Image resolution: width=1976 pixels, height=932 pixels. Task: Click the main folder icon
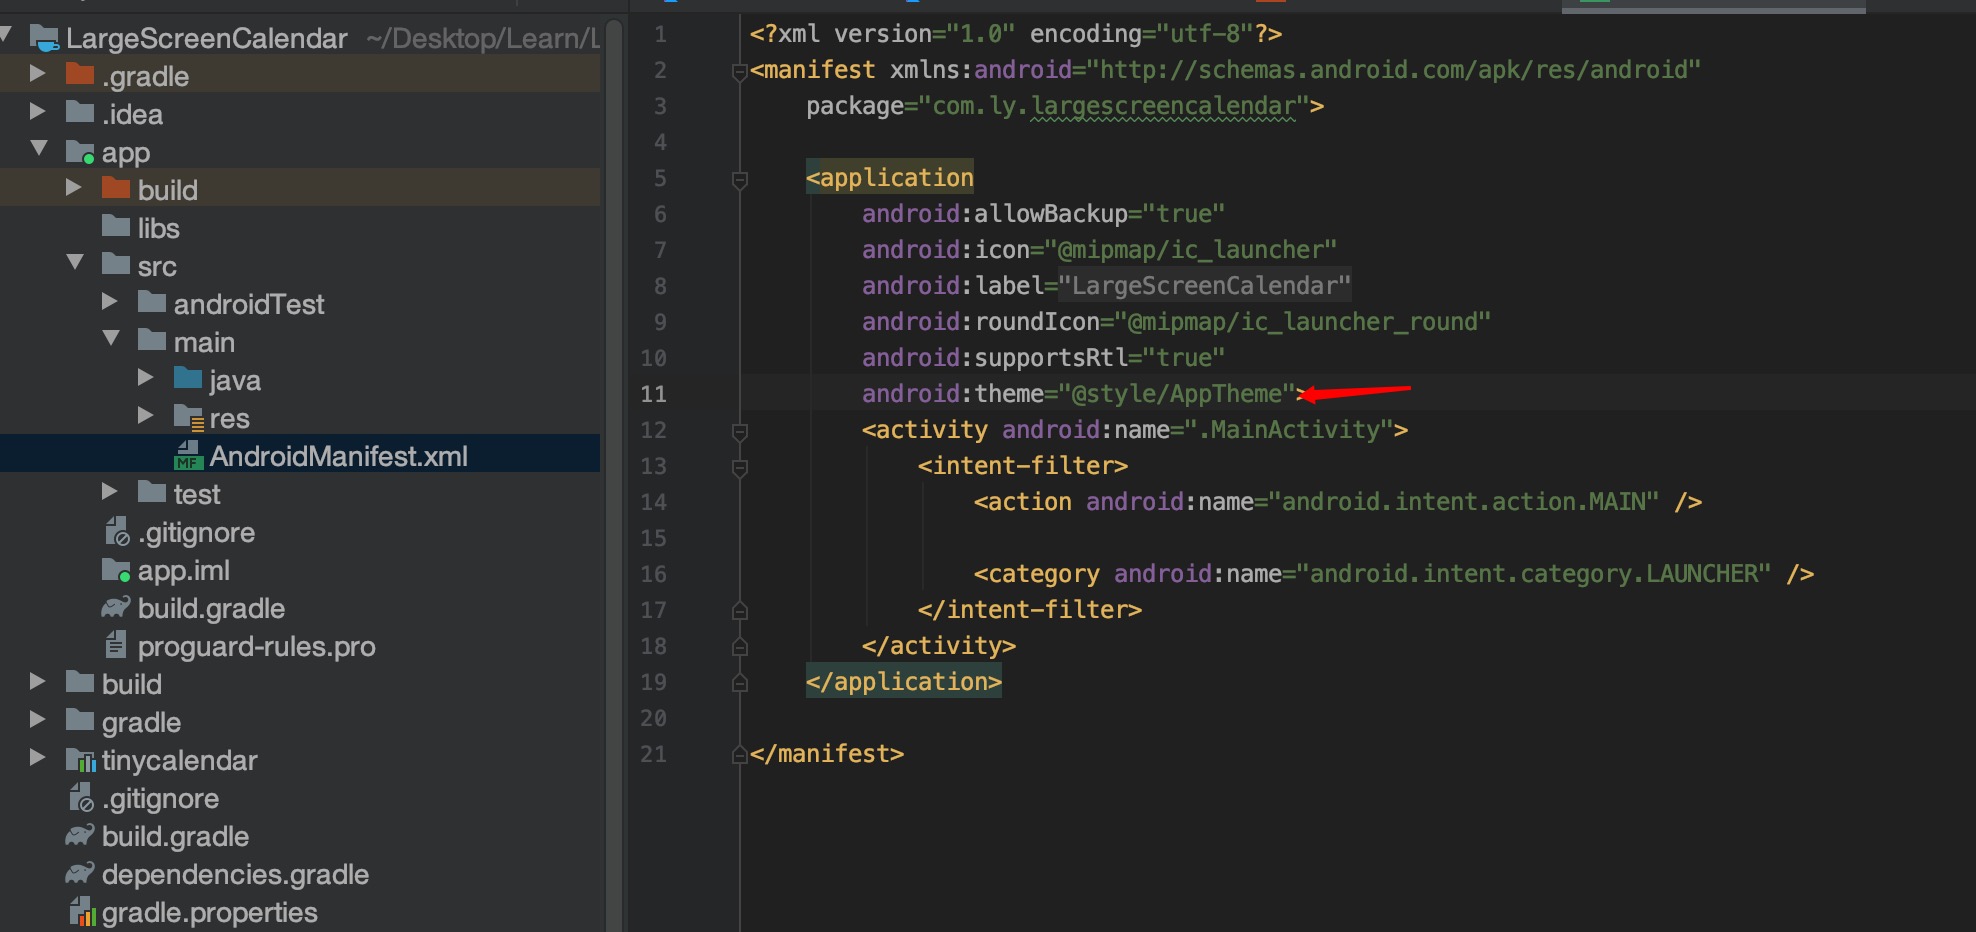click(x=152, y=340)
